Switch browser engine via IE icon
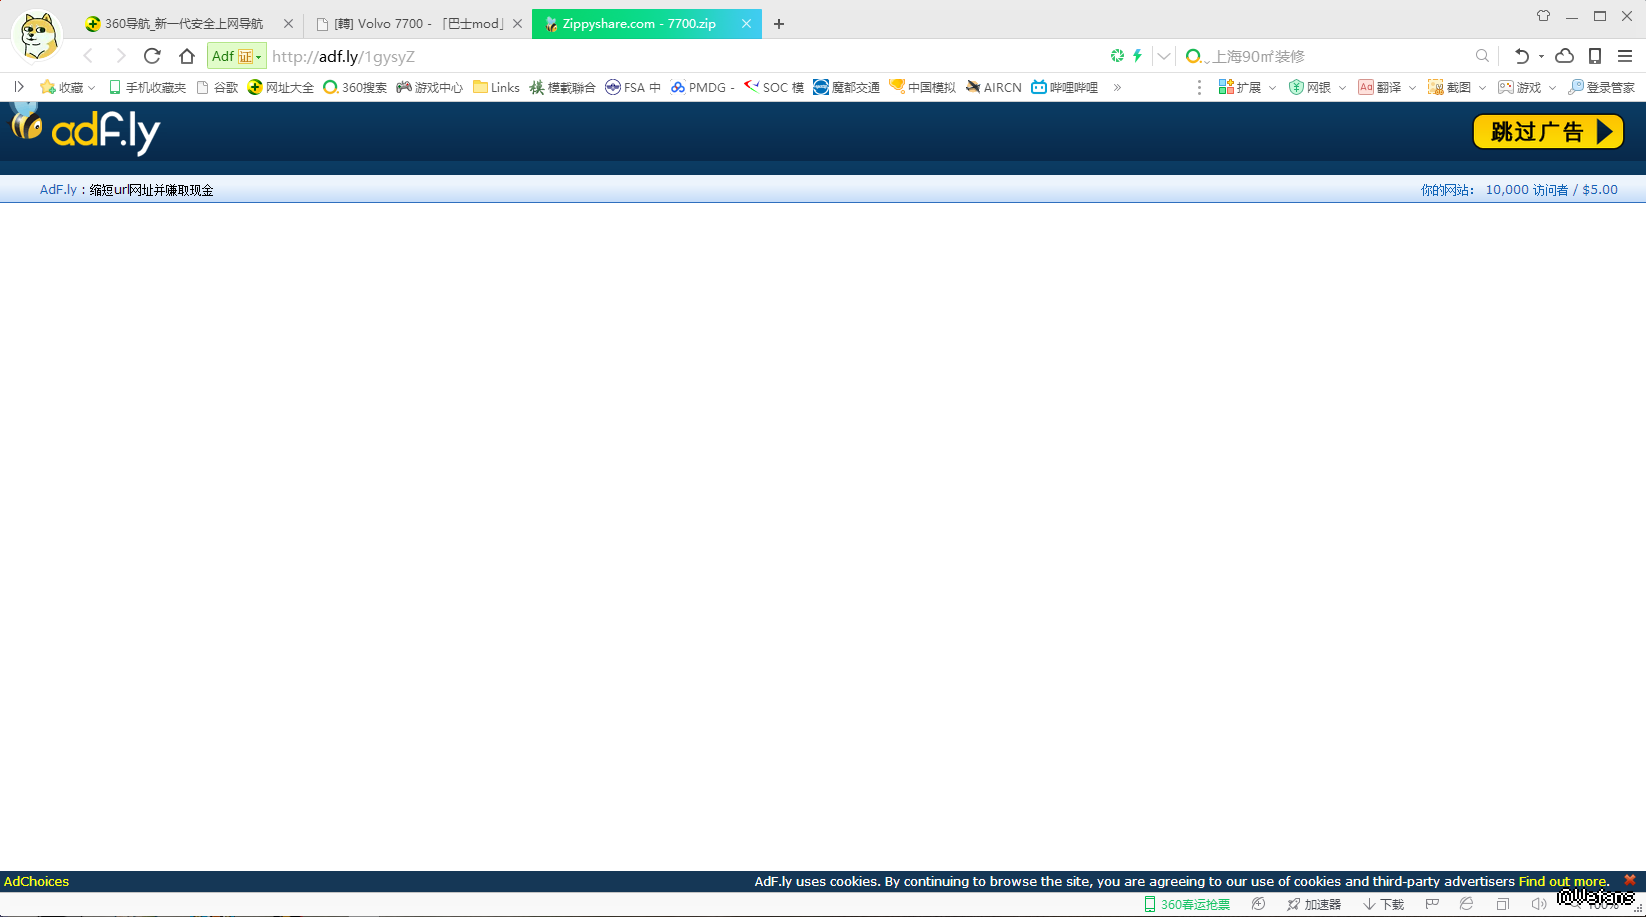 tap(1466, 904)
